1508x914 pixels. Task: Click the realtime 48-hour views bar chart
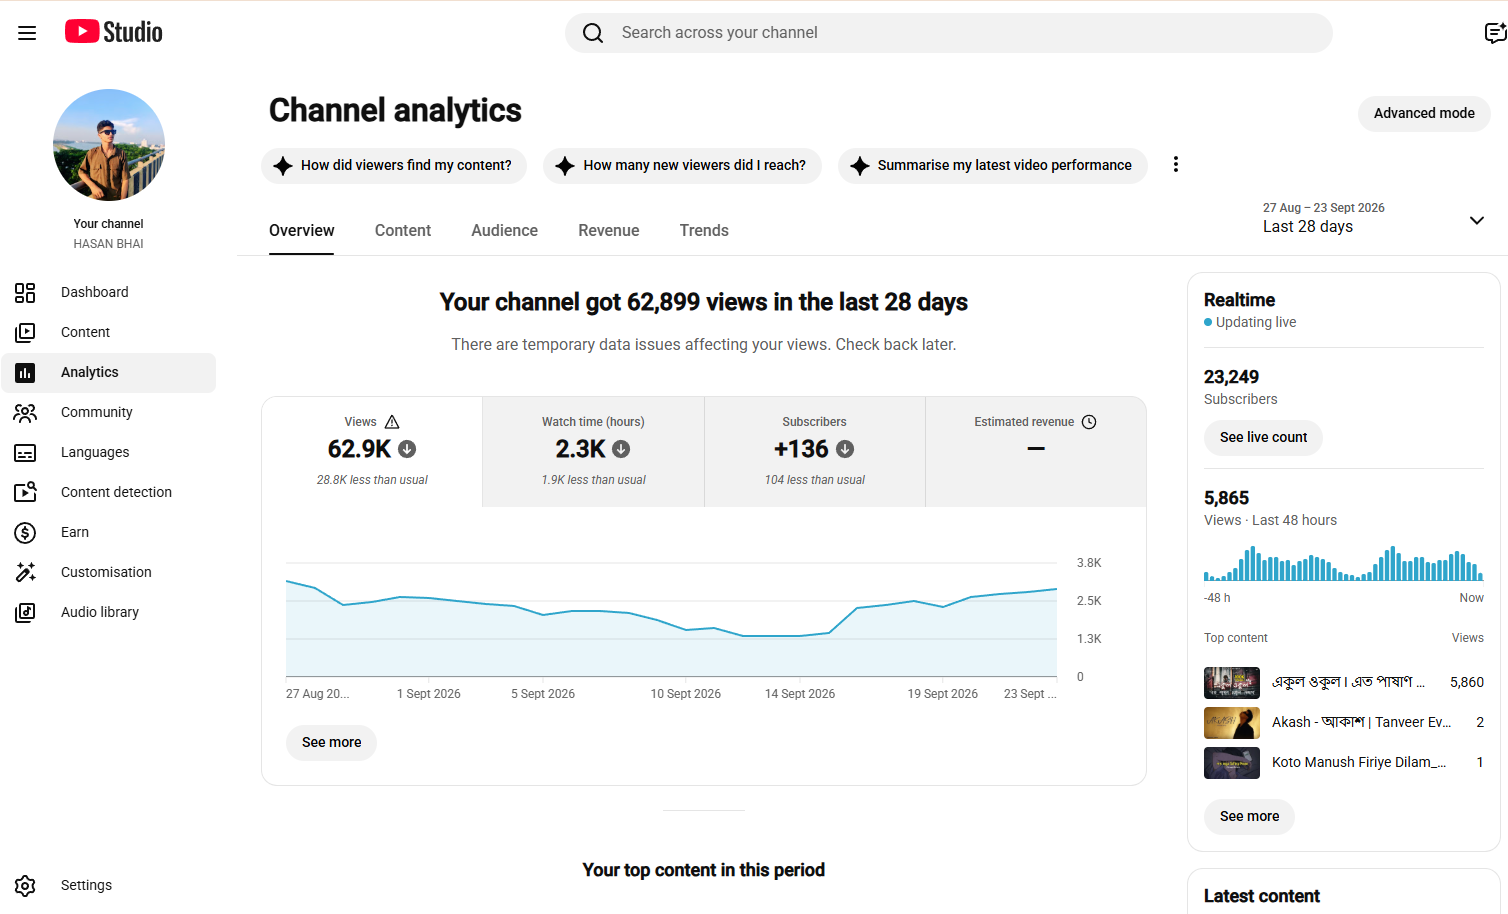(x=1343, y=563)
